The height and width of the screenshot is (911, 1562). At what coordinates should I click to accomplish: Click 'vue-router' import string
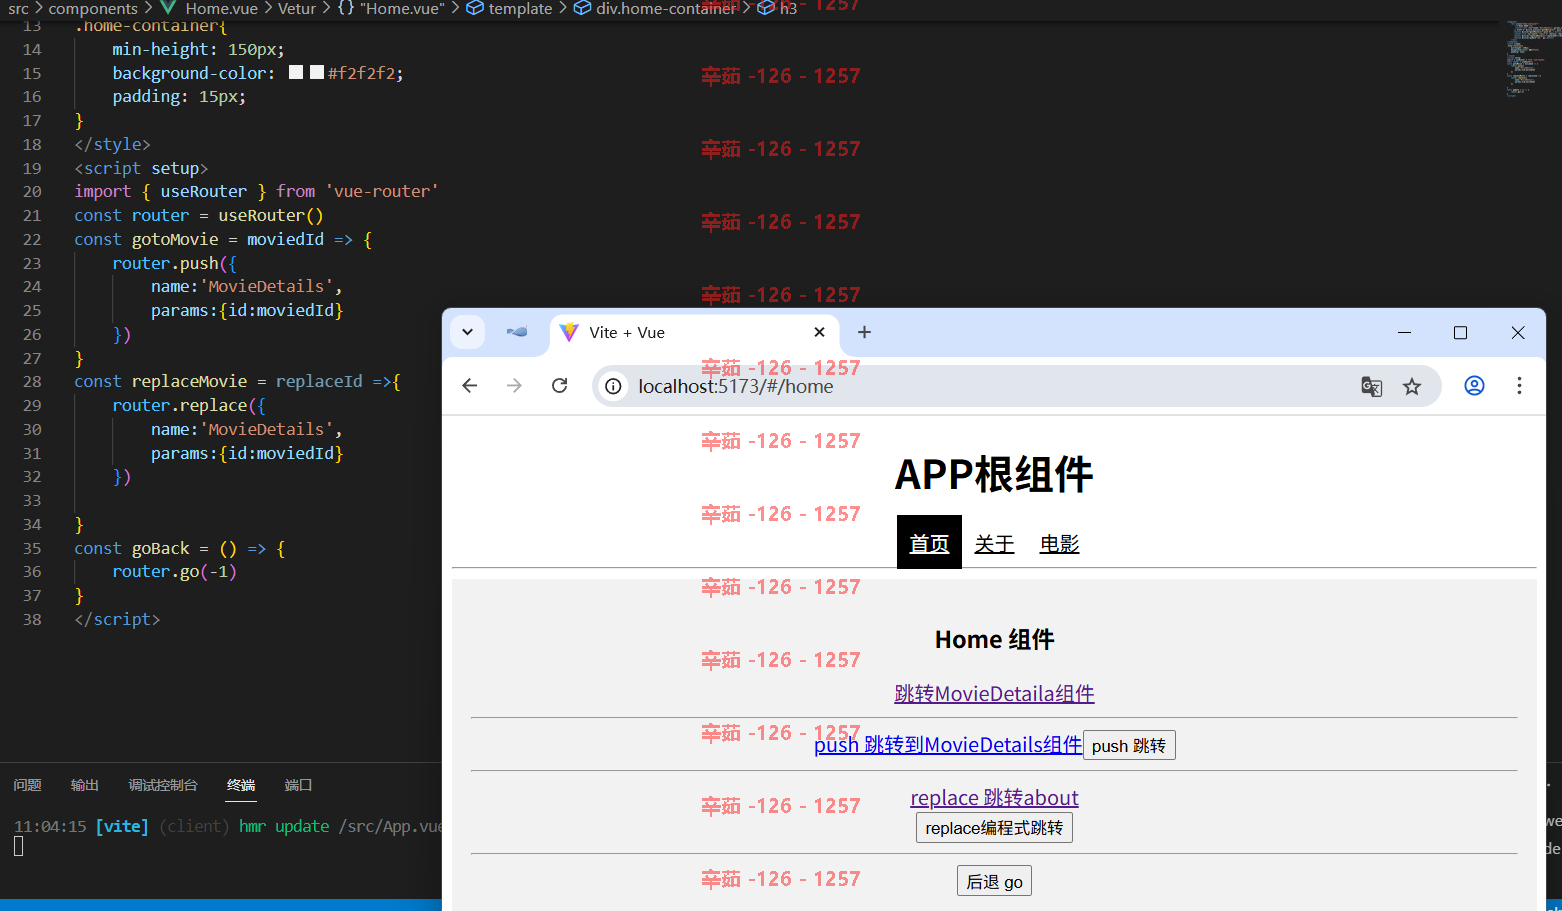(382, 191)
